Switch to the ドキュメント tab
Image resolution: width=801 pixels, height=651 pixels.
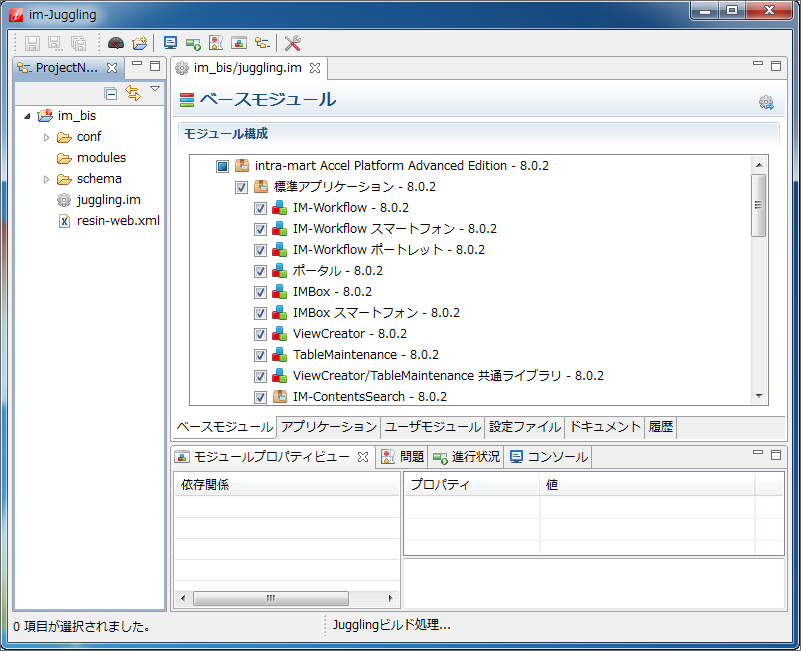coord(605,427)
